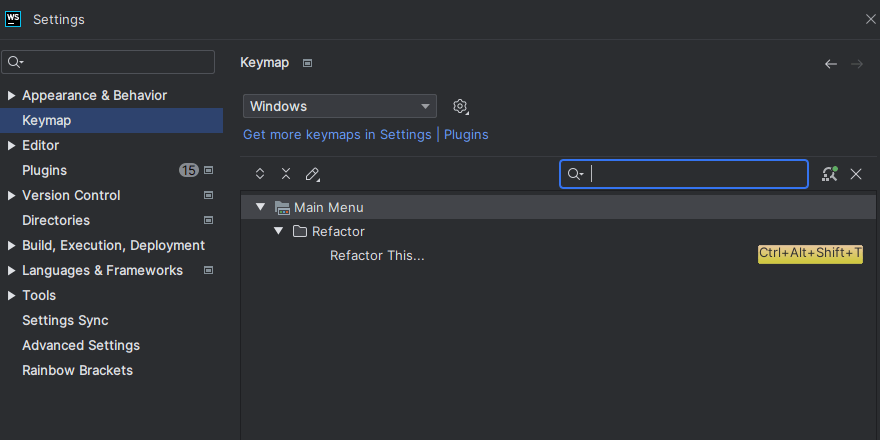Expand the Tools settings section
The width and height of the screenshot is (880, 440).
[11, 296]
